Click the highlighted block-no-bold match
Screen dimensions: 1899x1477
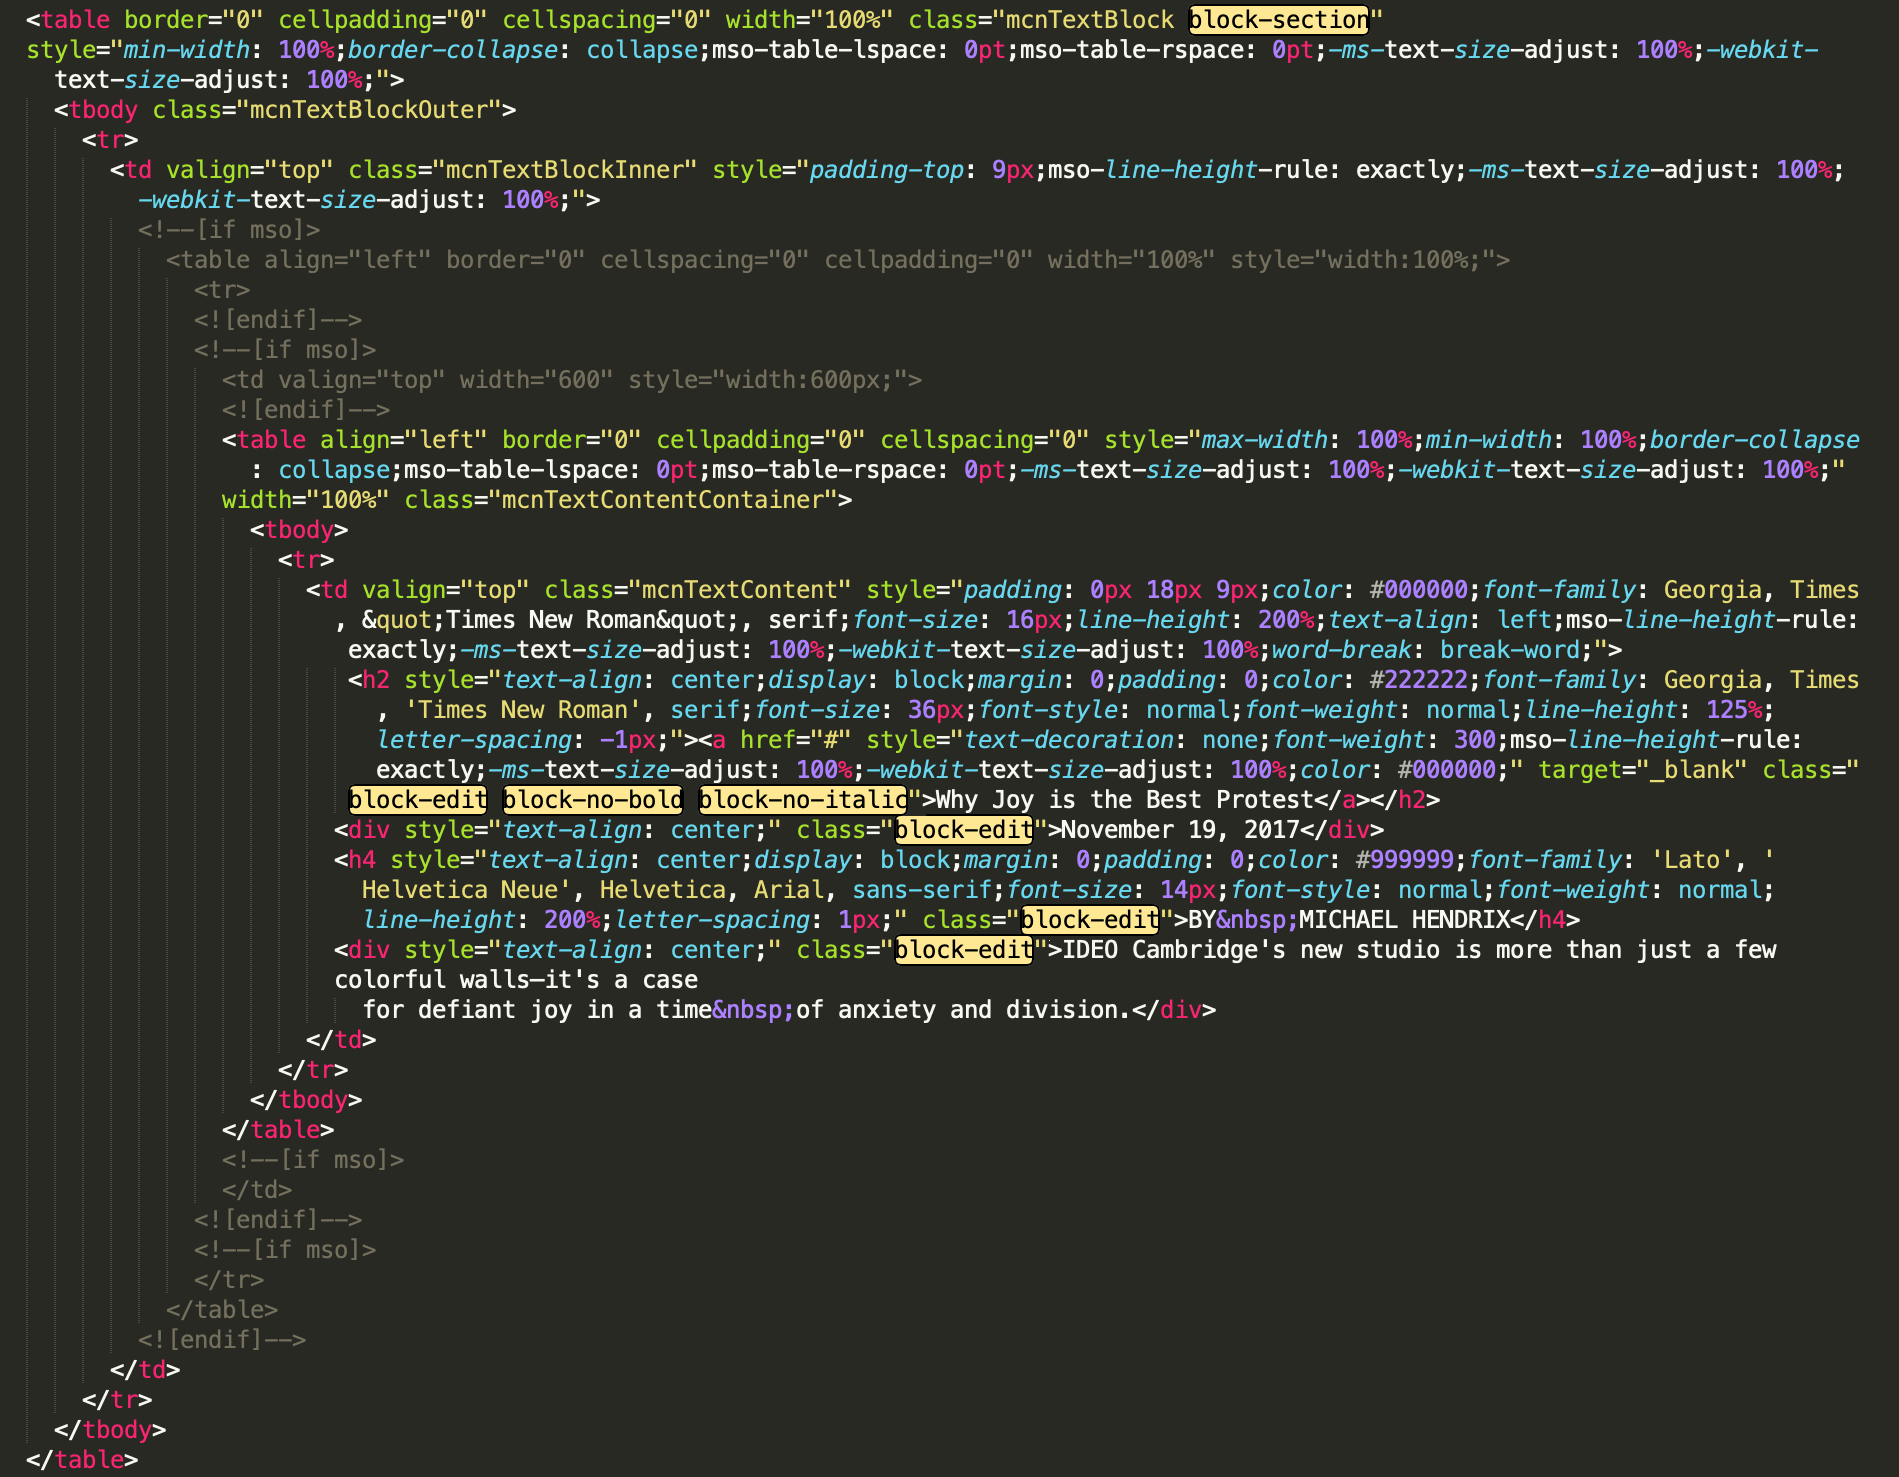click(x=591, y=800)
